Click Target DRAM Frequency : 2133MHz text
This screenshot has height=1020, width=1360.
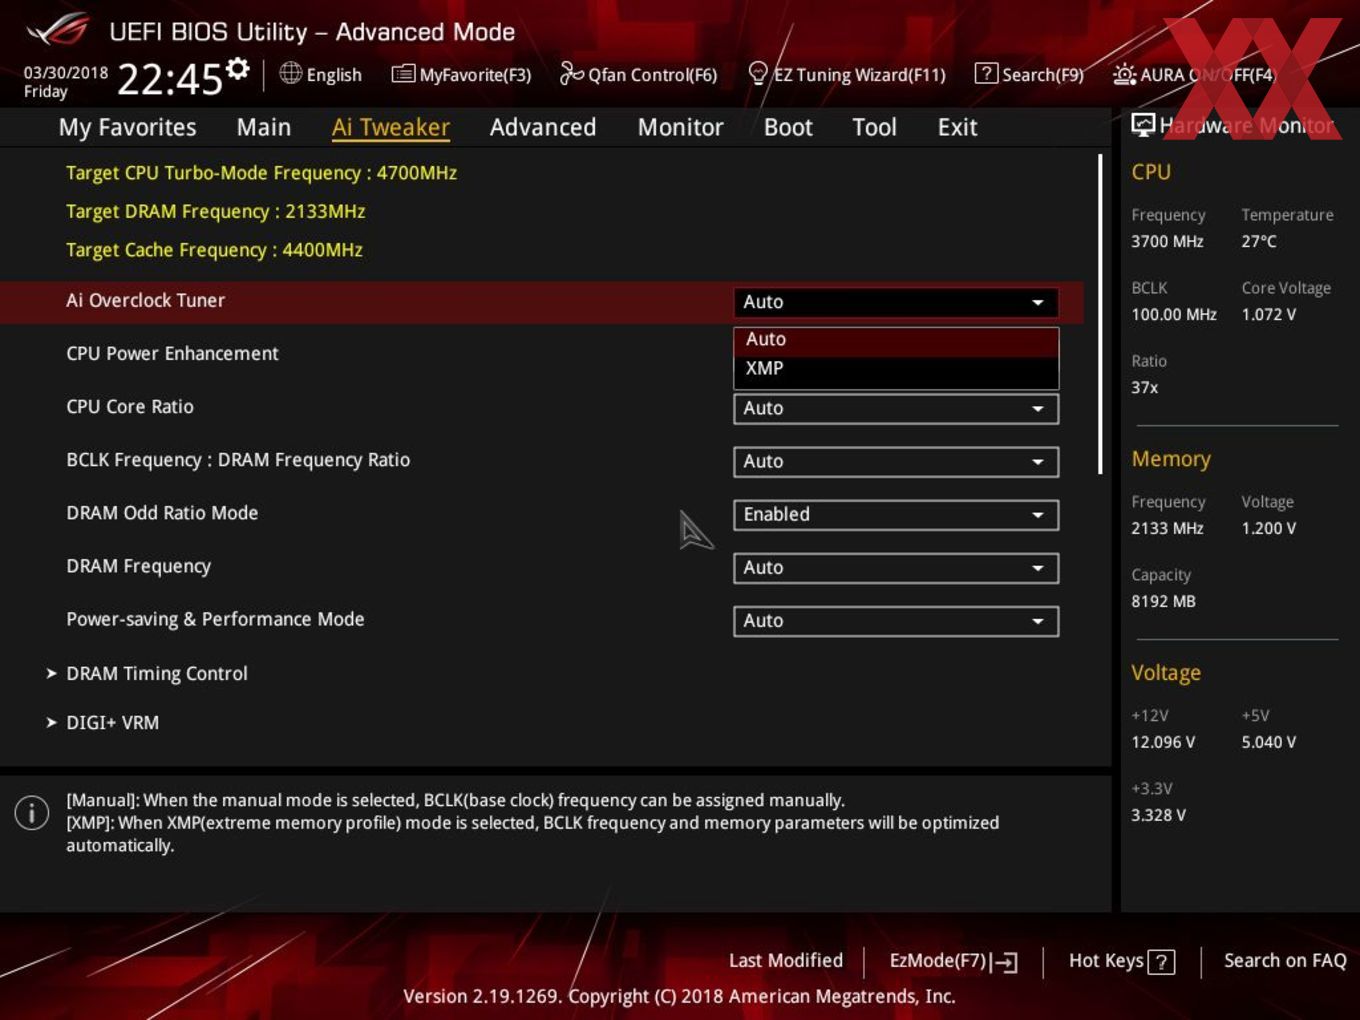(215, 212)
